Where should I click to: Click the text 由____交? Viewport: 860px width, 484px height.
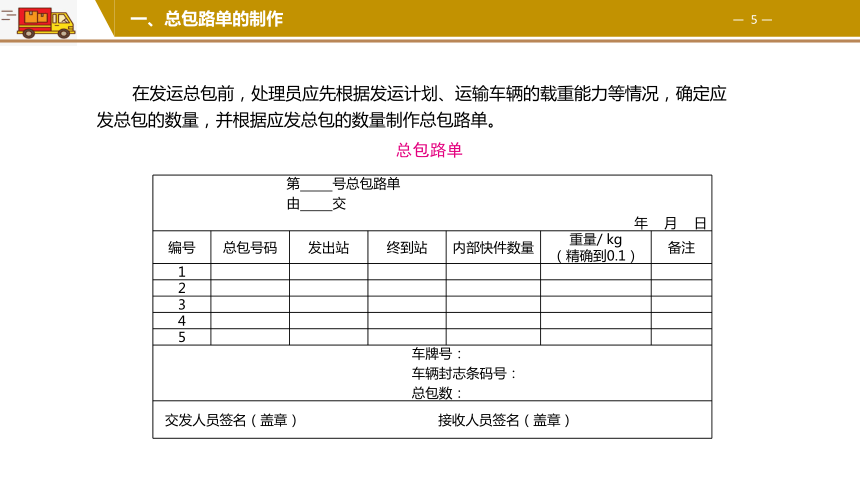point(316,204)
